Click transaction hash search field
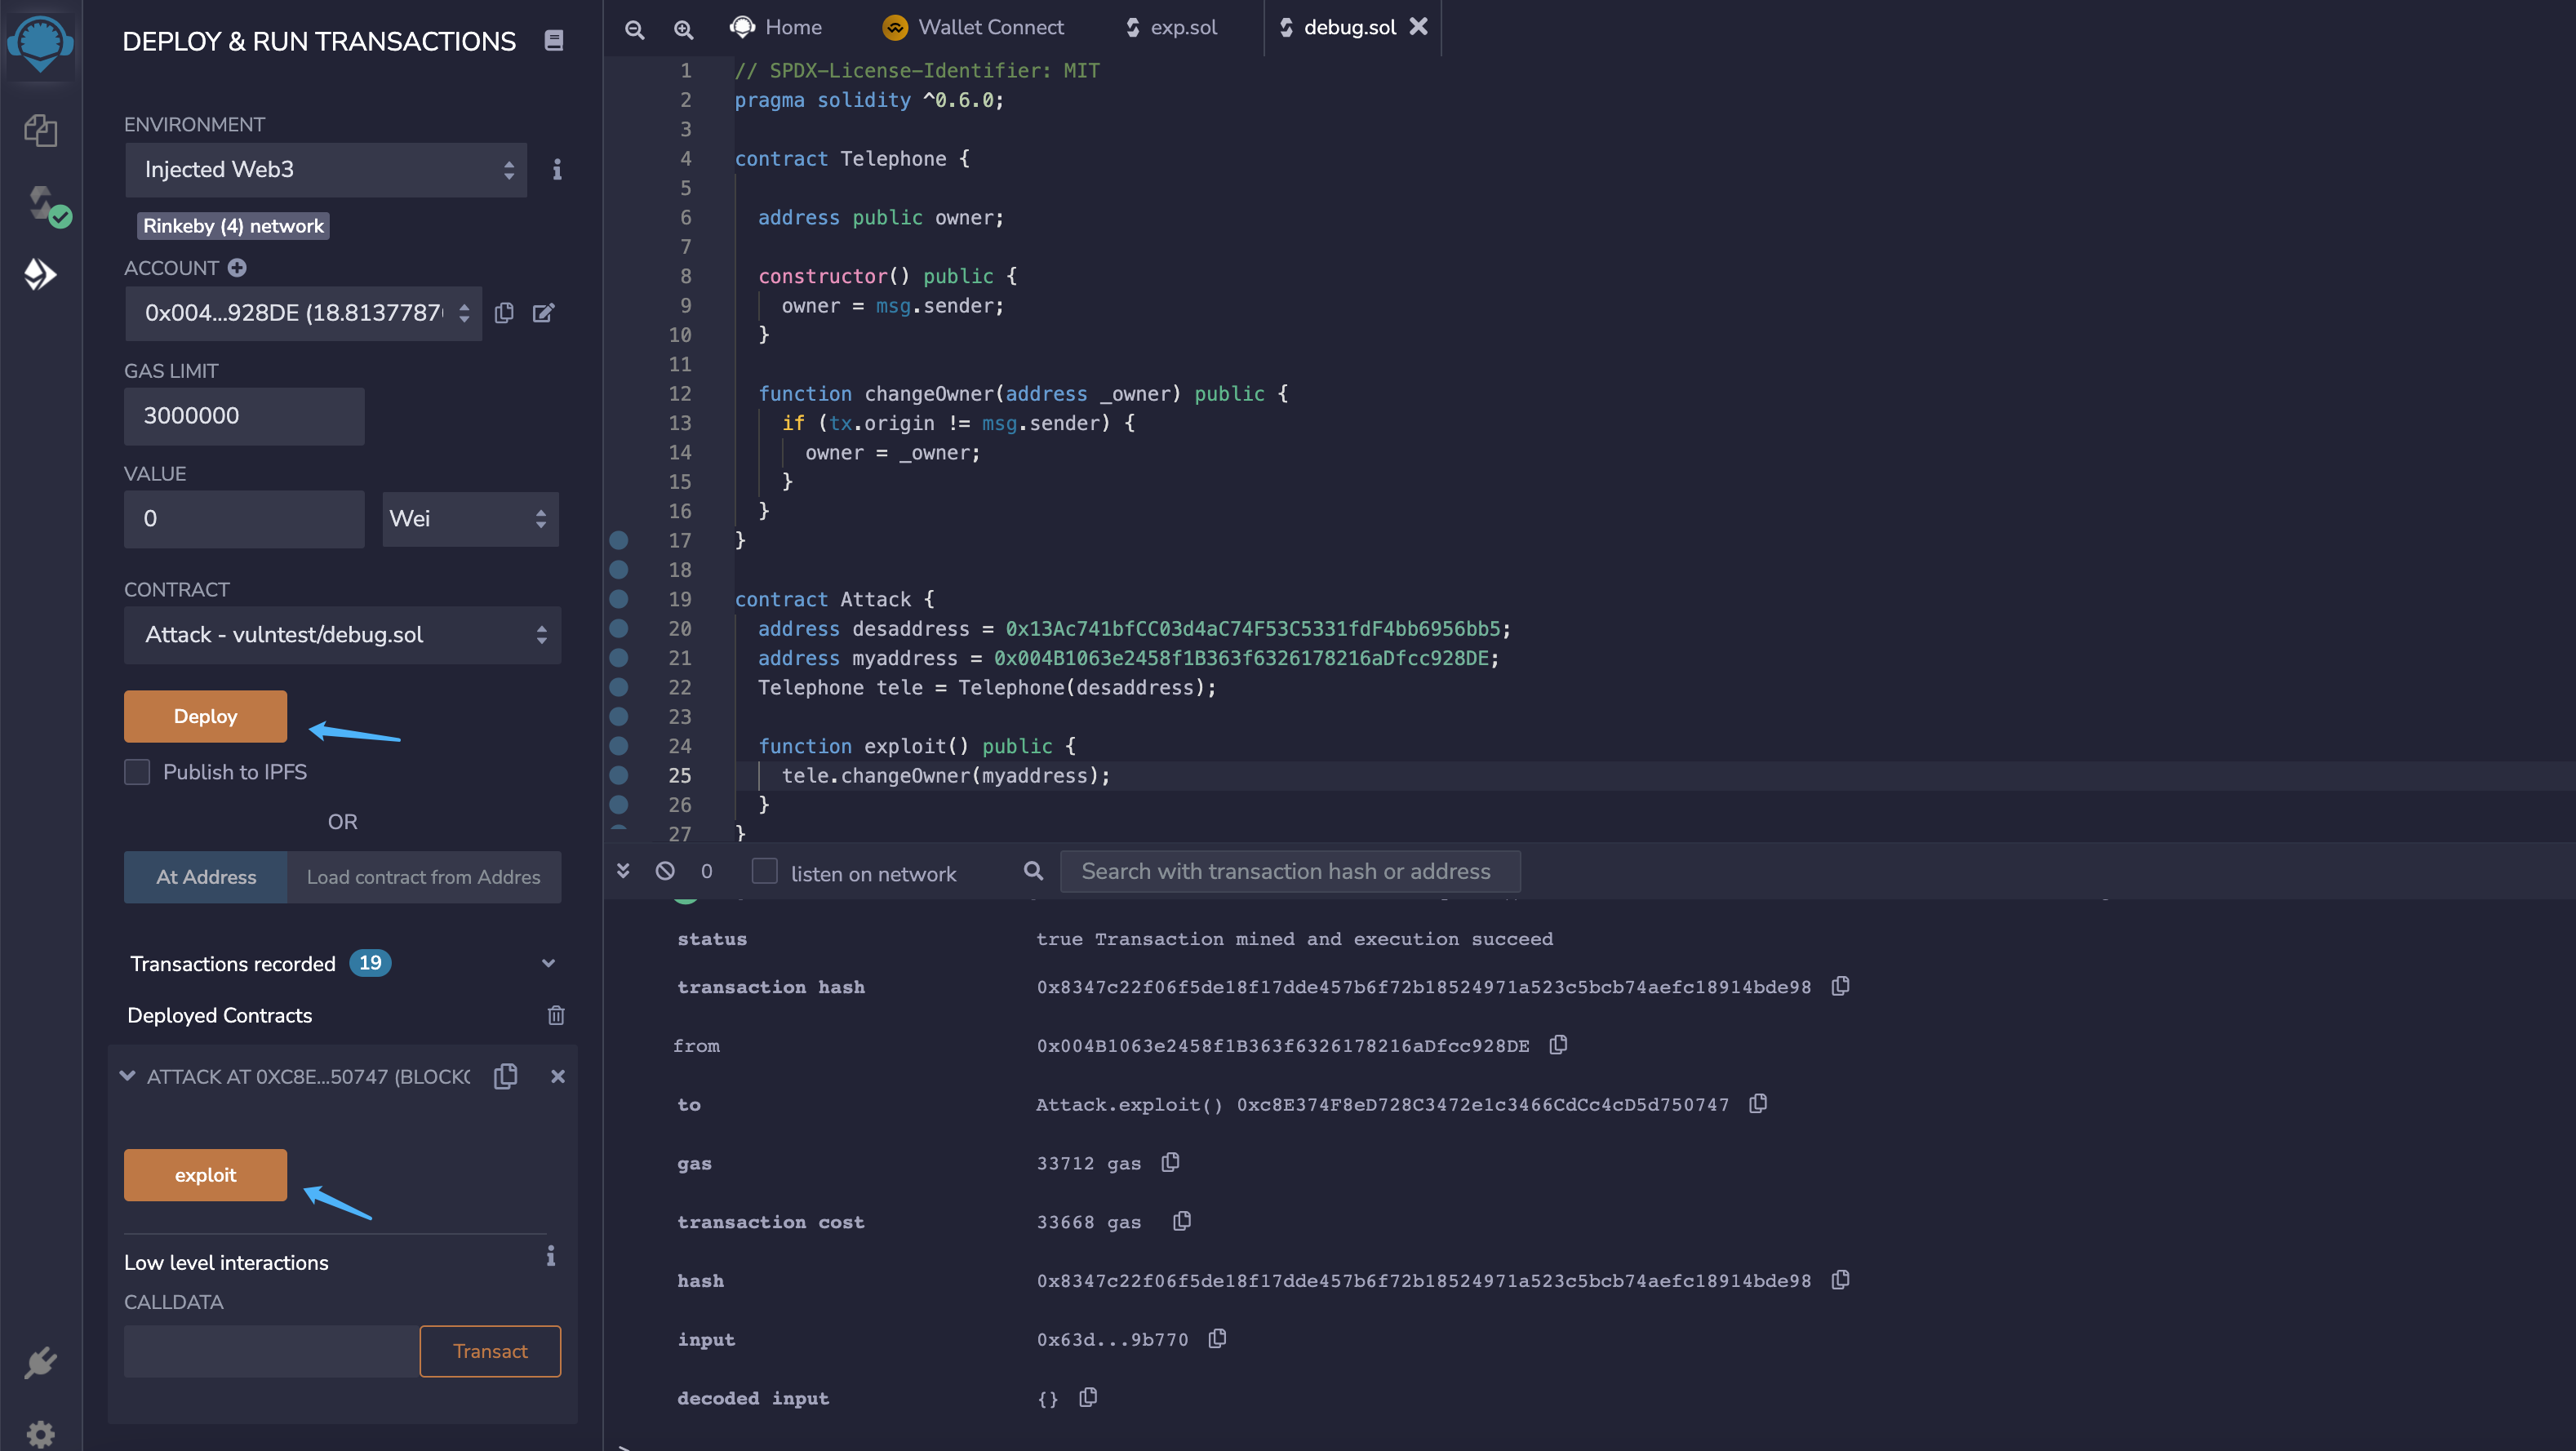 [x=1290, y=871]
